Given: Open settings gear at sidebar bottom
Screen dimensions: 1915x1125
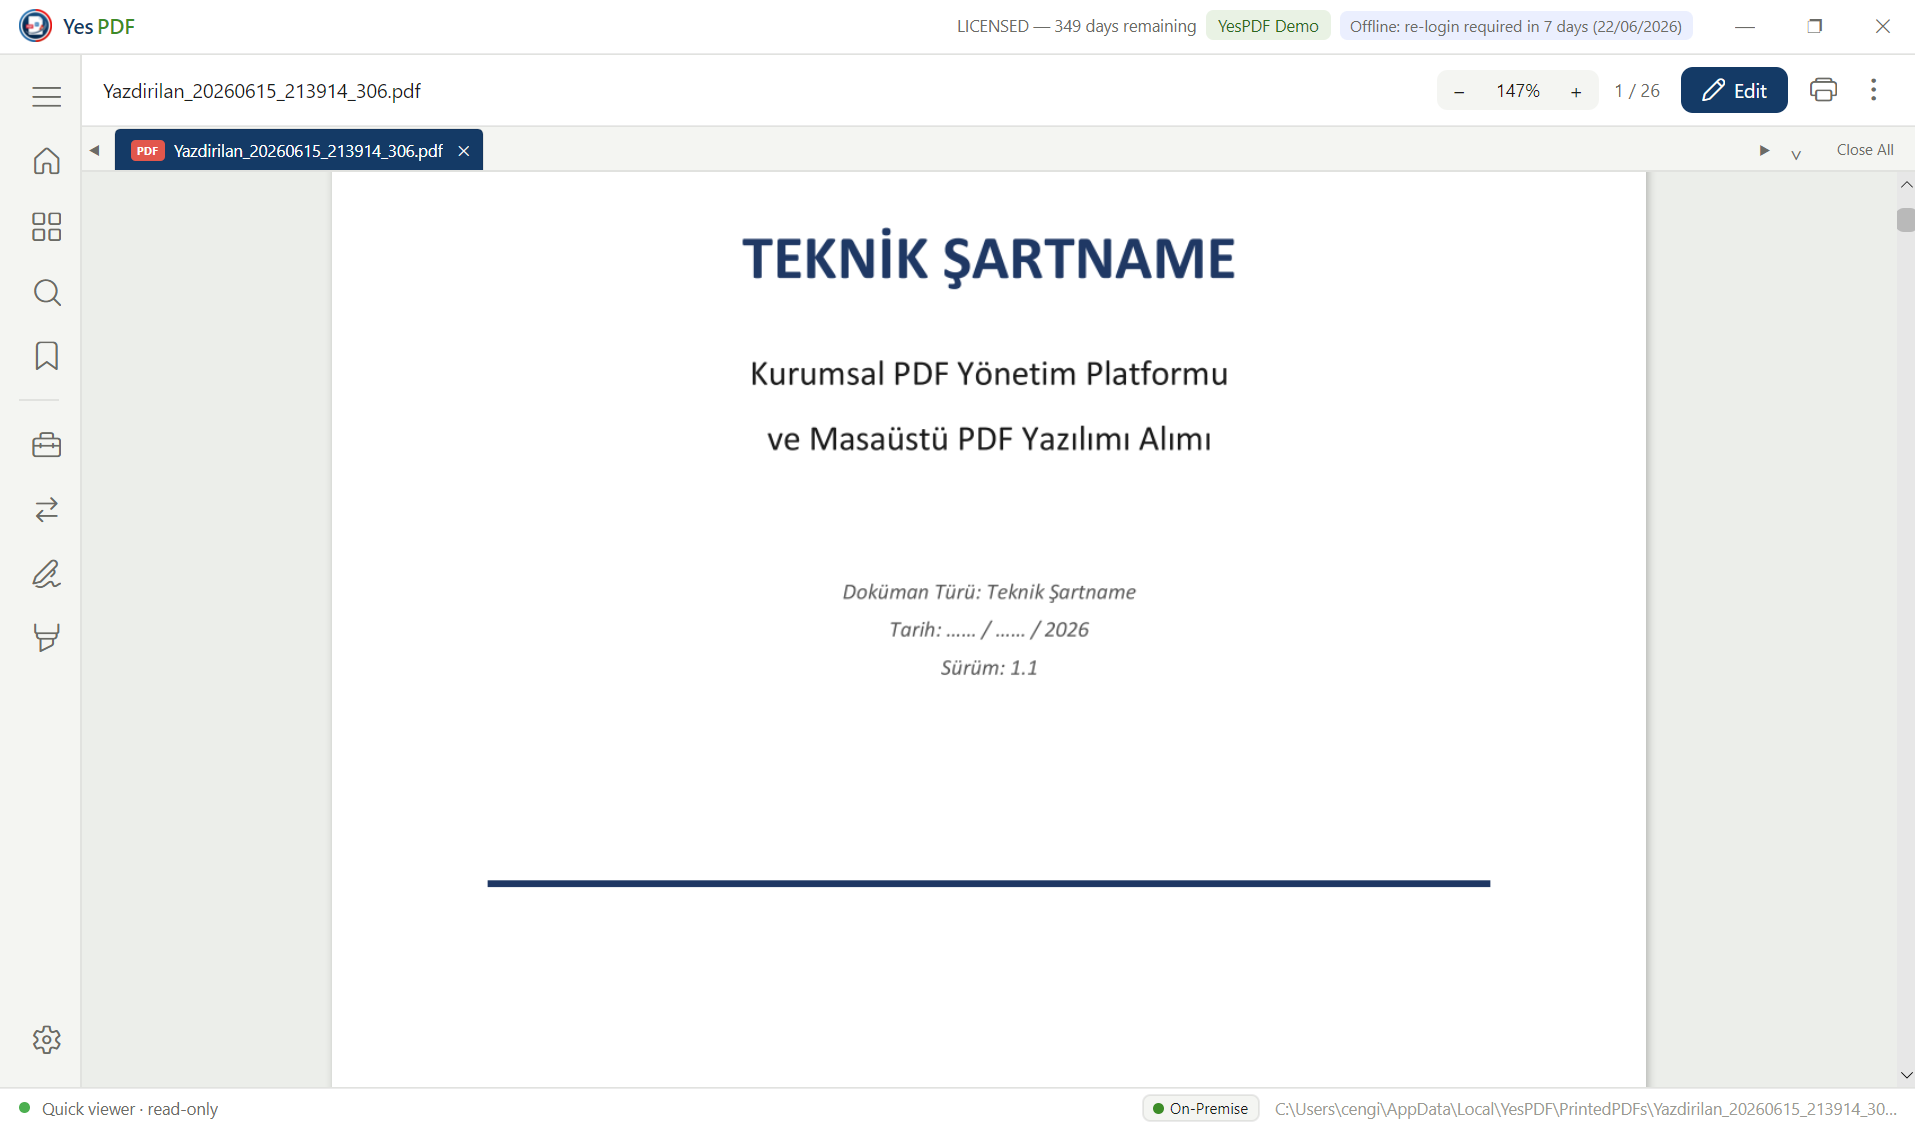Looking at the screenshot, I should (46, 1040).
